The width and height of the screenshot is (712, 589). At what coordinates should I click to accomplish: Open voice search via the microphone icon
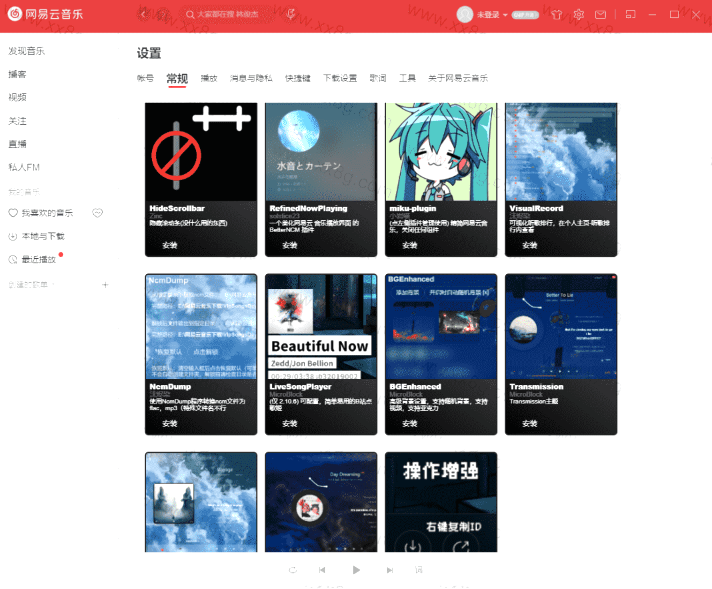[291, 15]
